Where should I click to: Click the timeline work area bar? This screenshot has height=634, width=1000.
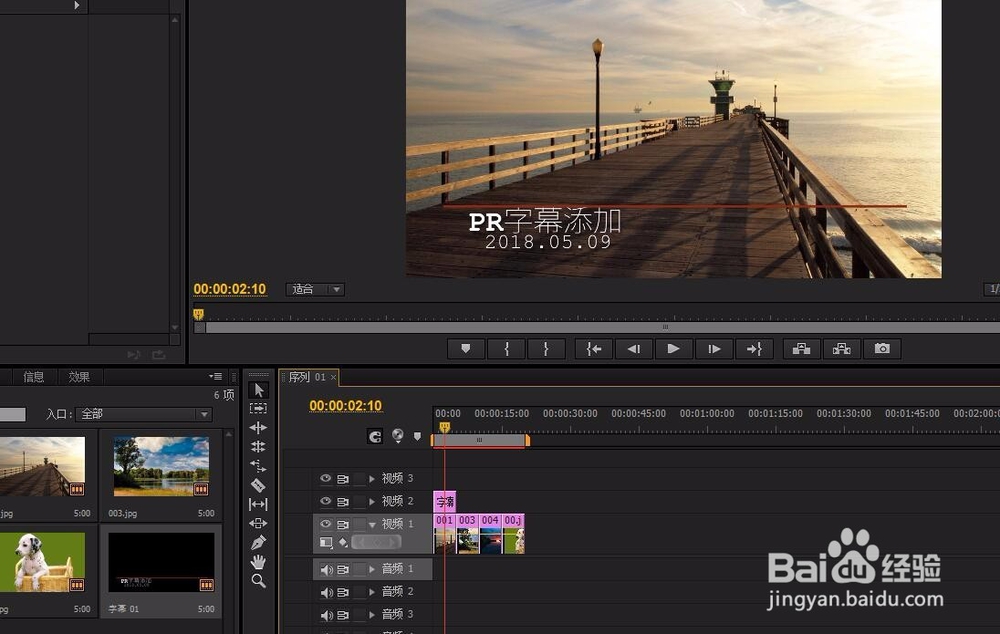(480, 440)
